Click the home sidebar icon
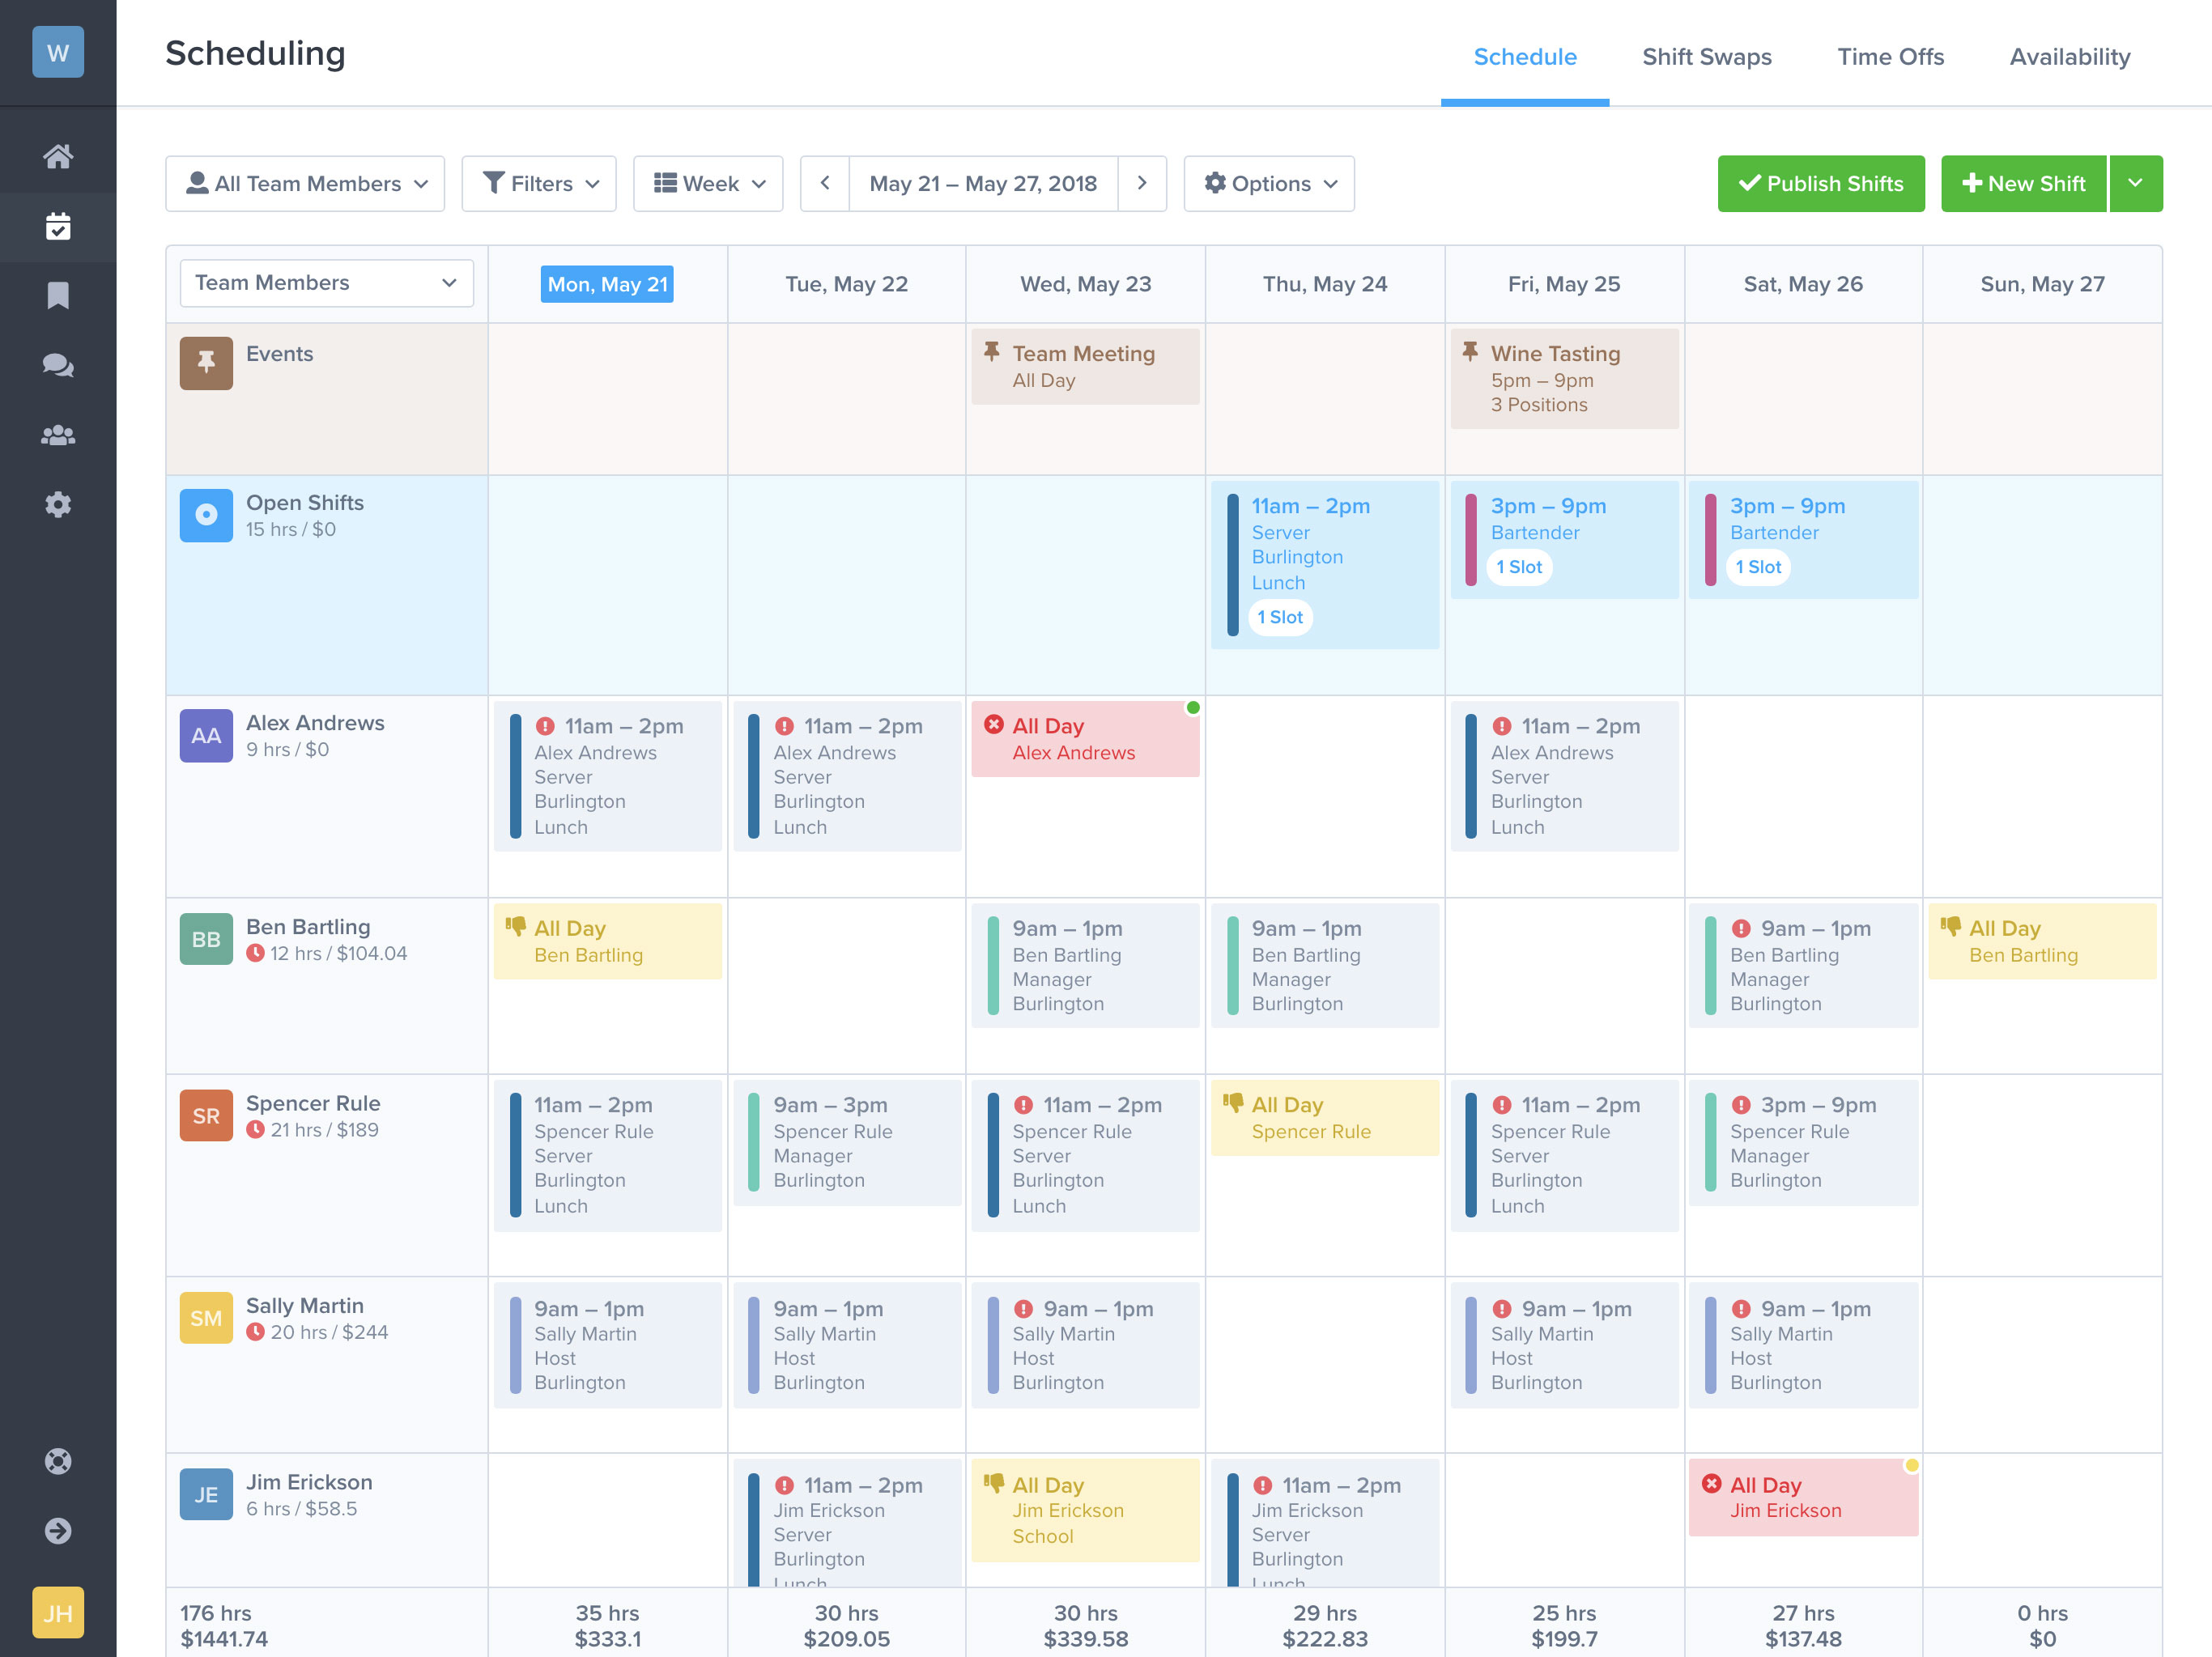 click(x=57, y=151)
